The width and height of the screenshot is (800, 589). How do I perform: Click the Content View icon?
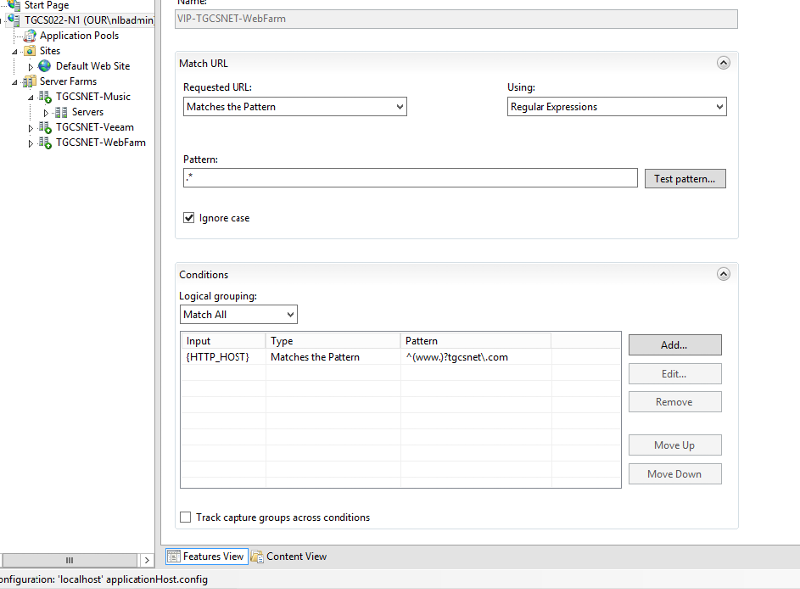(x=257, y=556)
